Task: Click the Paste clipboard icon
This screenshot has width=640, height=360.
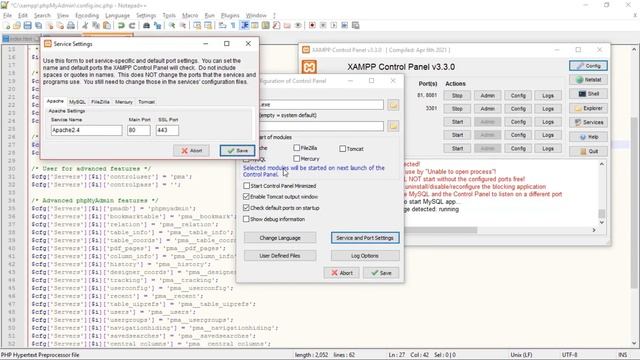Action: [107, 25]
